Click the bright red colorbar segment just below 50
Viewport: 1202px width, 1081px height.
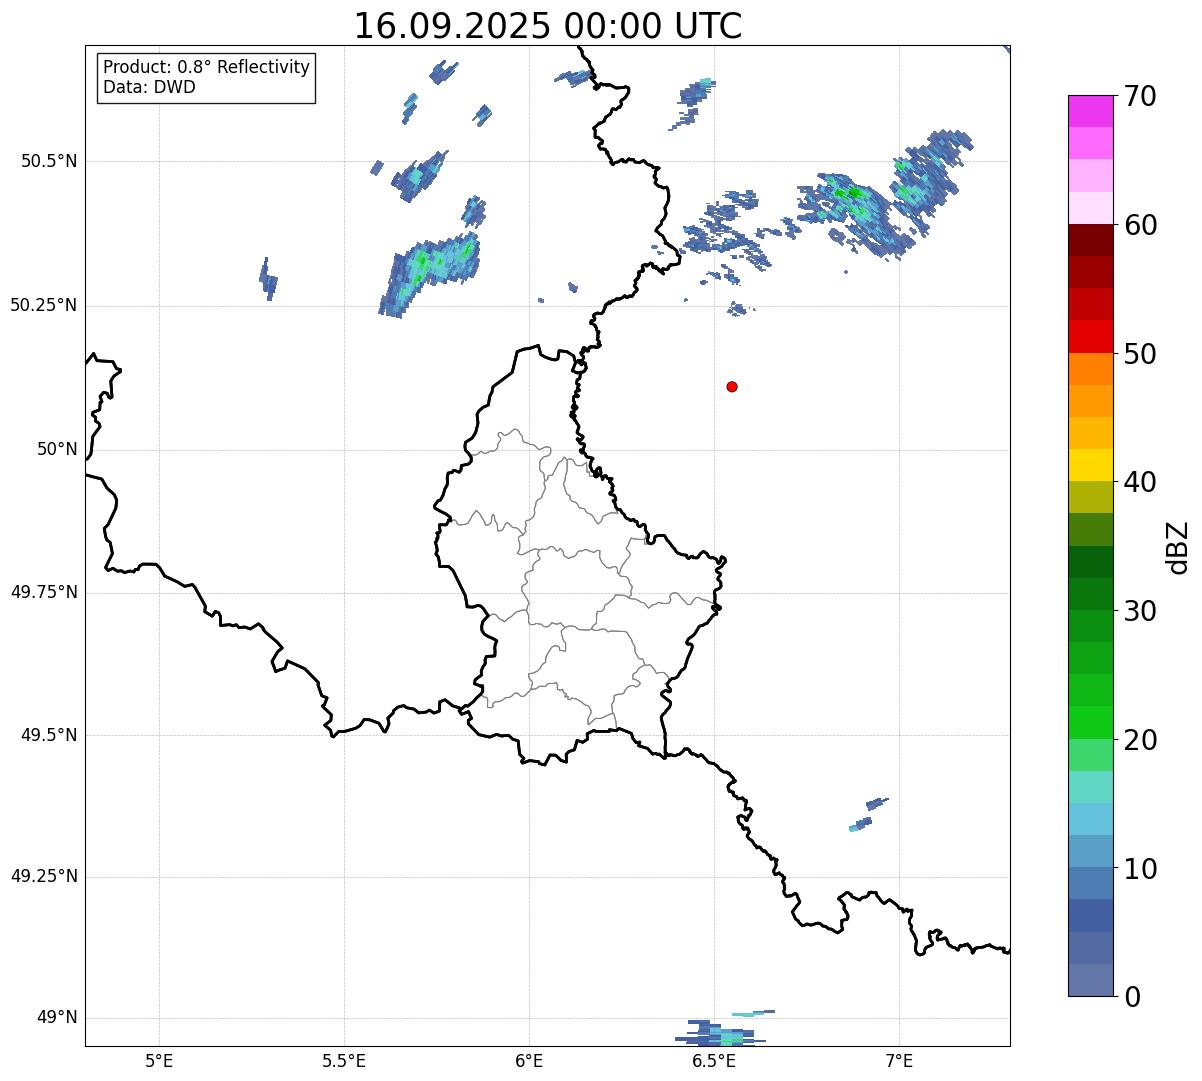point(1090,337)
